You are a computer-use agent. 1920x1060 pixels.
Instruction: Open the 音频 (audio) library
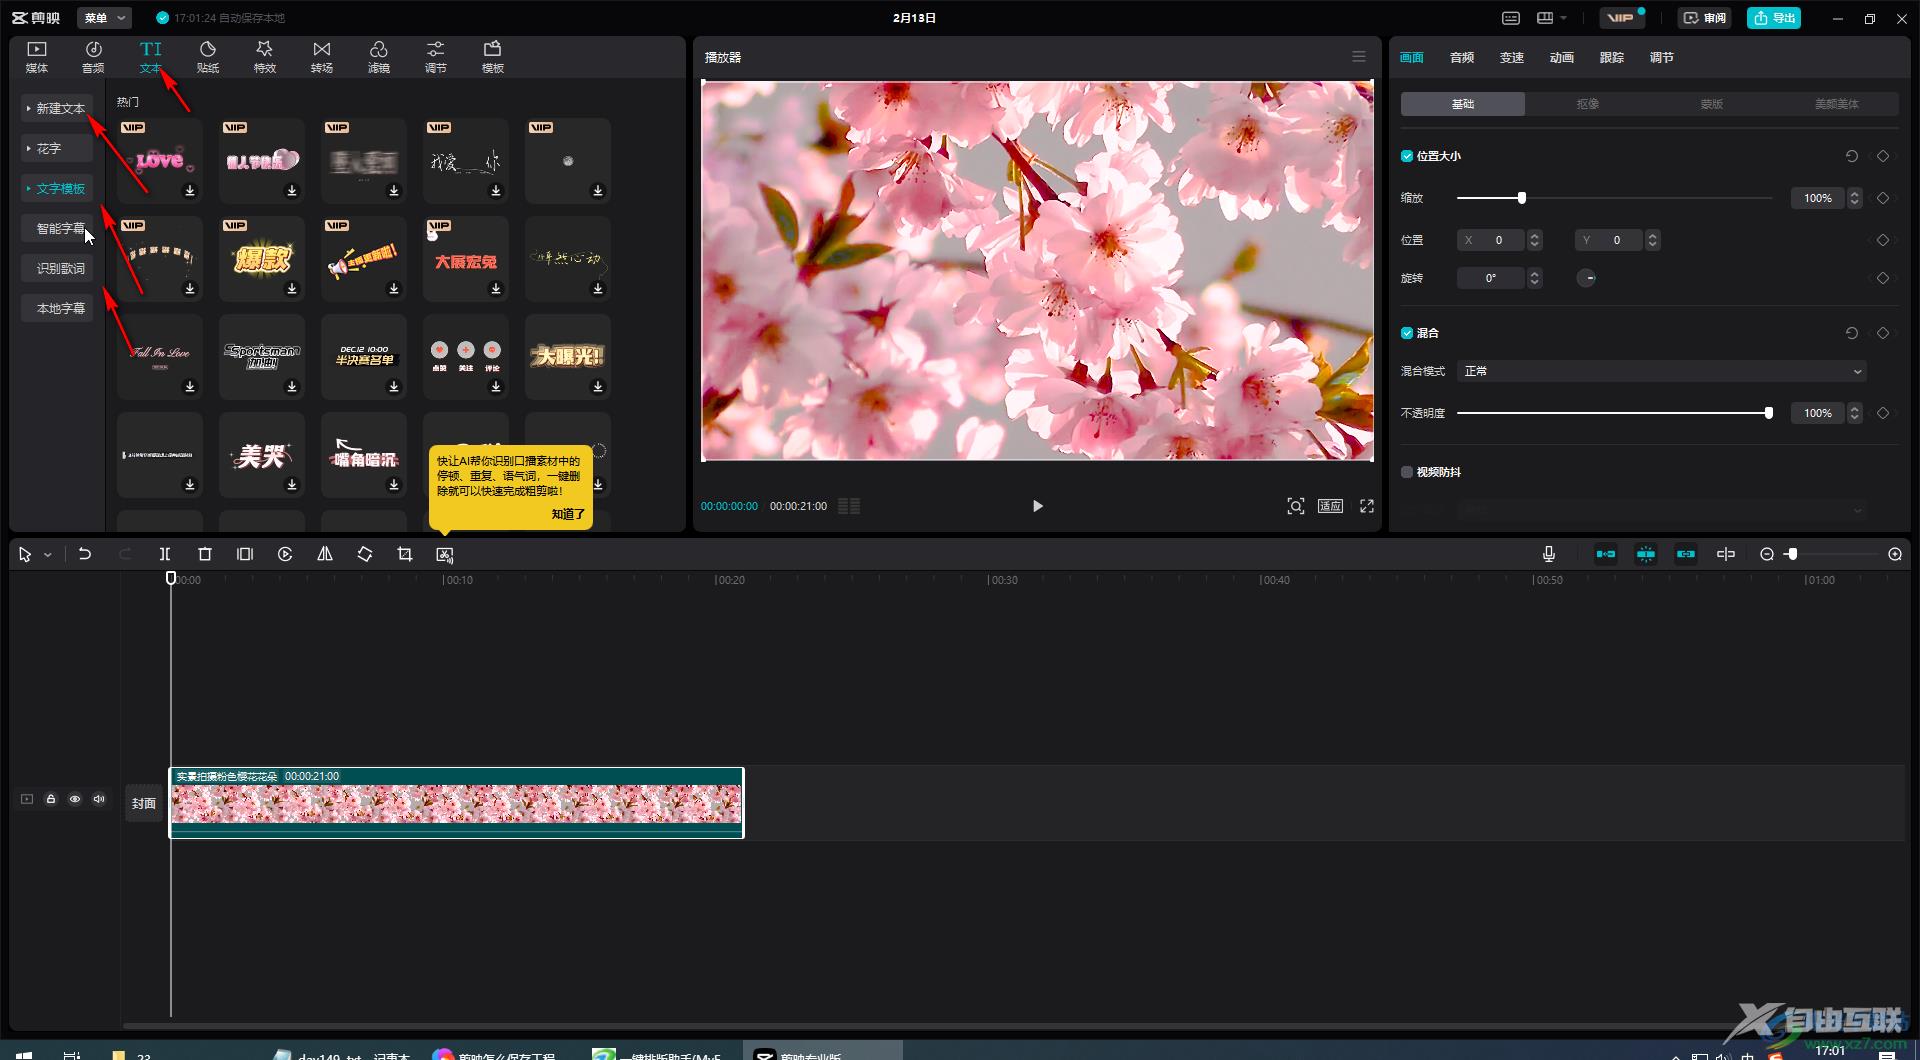pos(93,57)
